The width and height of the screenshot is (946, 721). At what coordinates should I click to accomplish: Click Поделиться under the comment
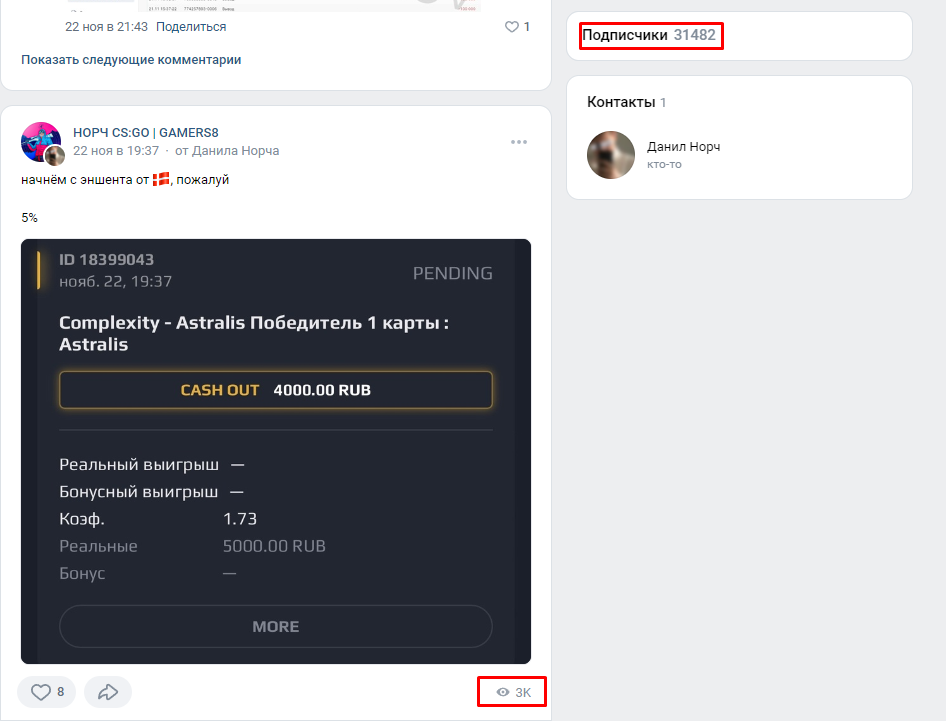tap(191, 27)
